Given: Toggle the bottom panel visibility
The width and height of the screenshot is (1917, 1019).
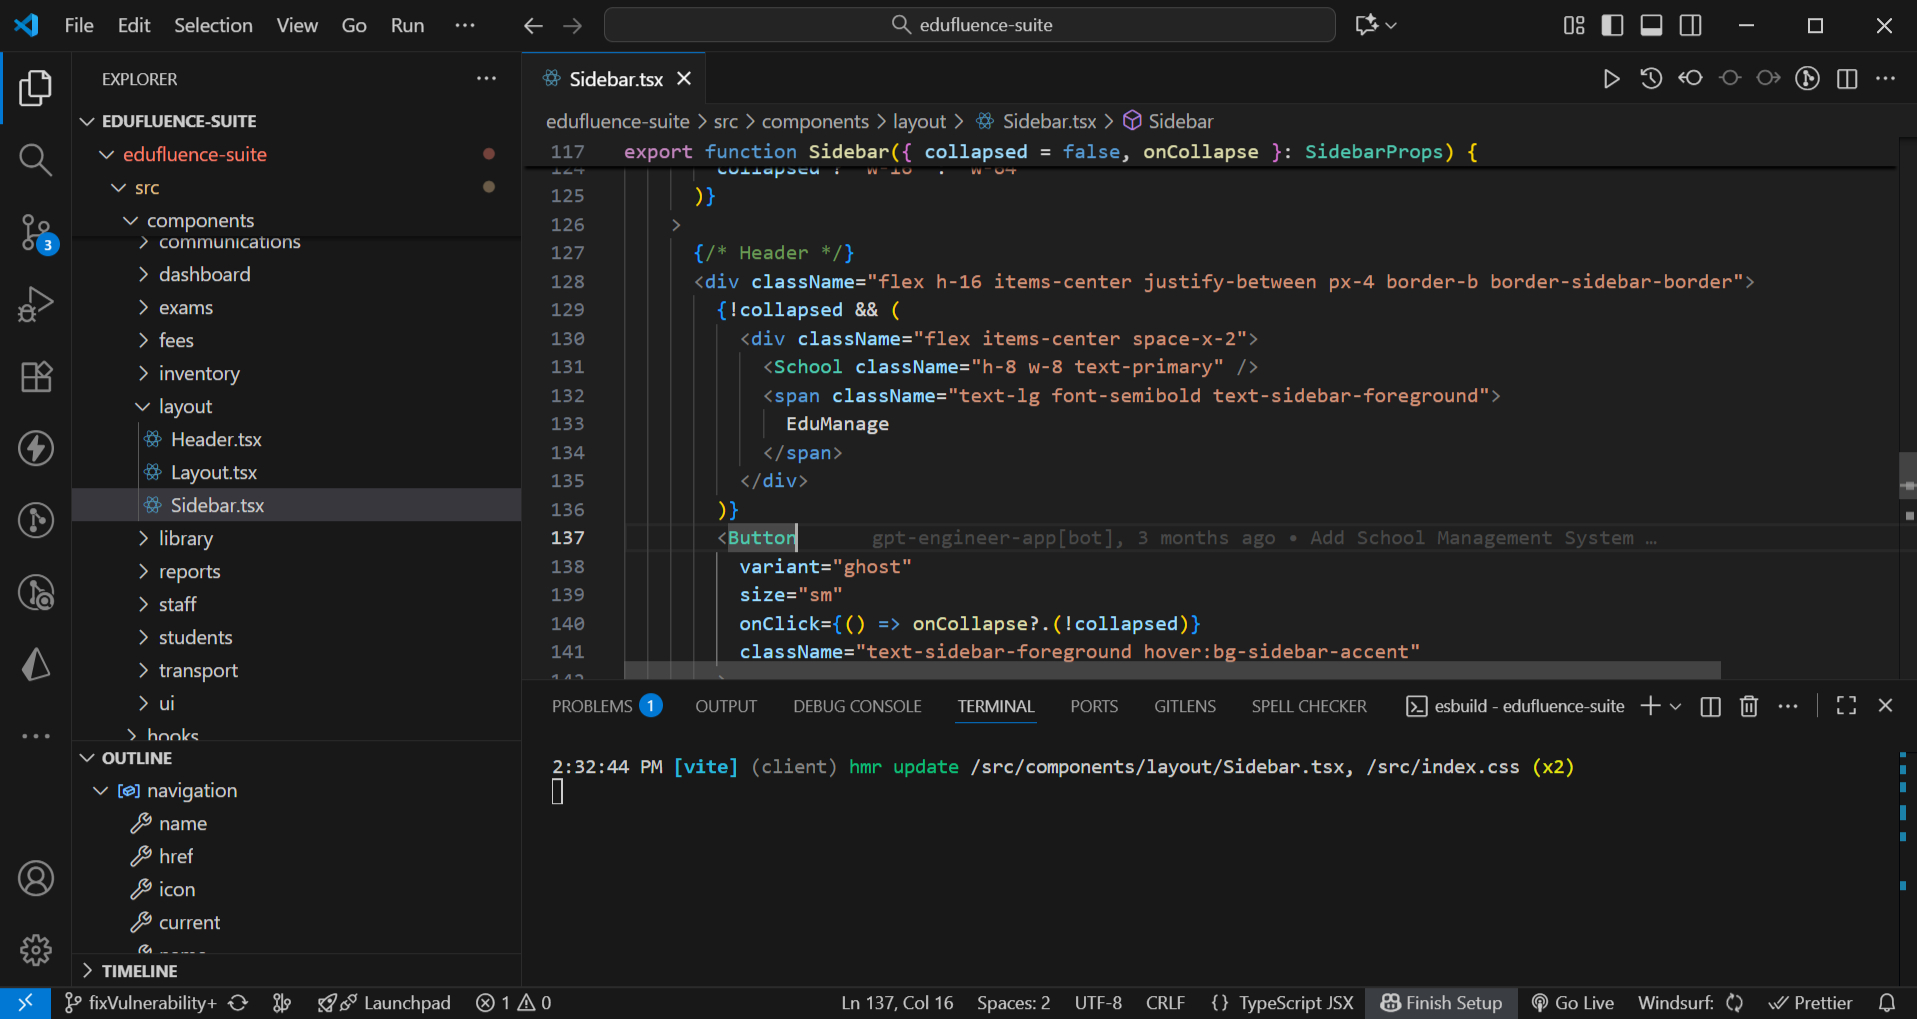Looking at the screenshot, I should click(x=1651, y=25).
